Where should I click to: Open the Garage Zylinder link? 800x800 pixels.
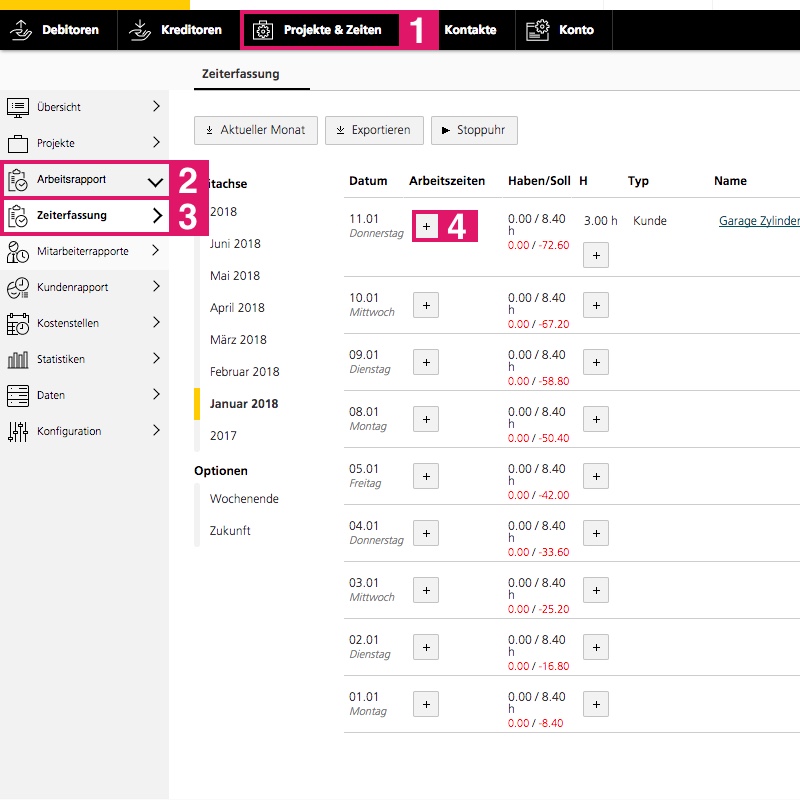pos(758,221)
